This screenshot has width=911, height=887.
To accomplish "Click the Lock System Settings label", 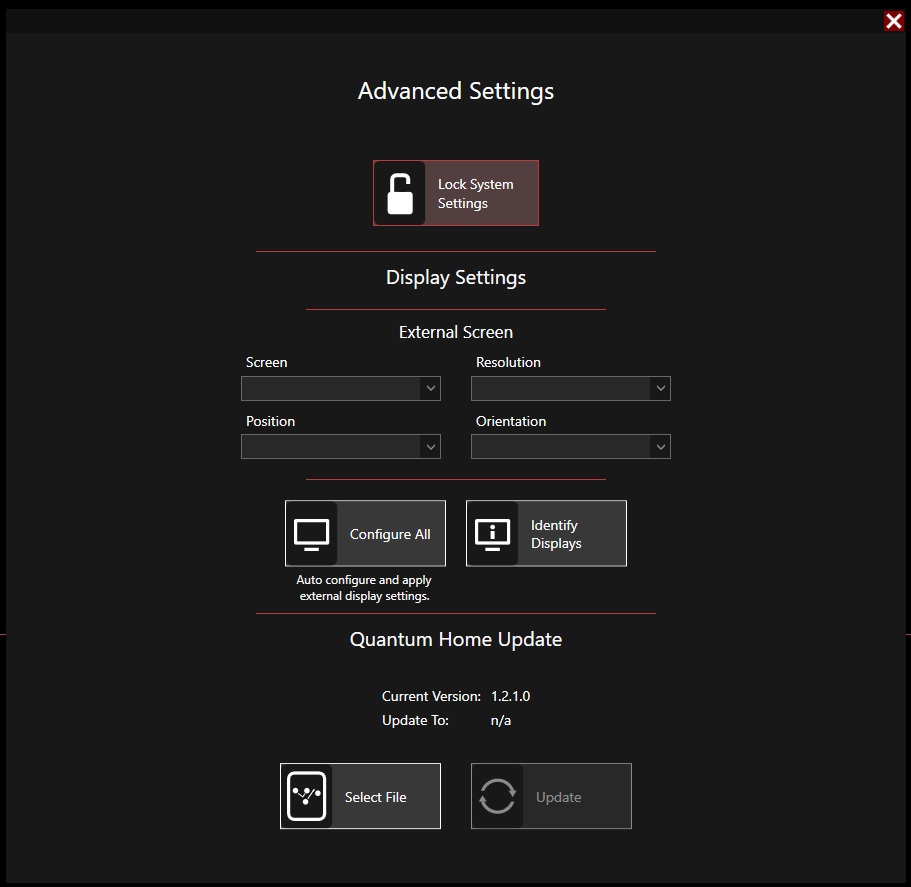I will coord(475,193).
